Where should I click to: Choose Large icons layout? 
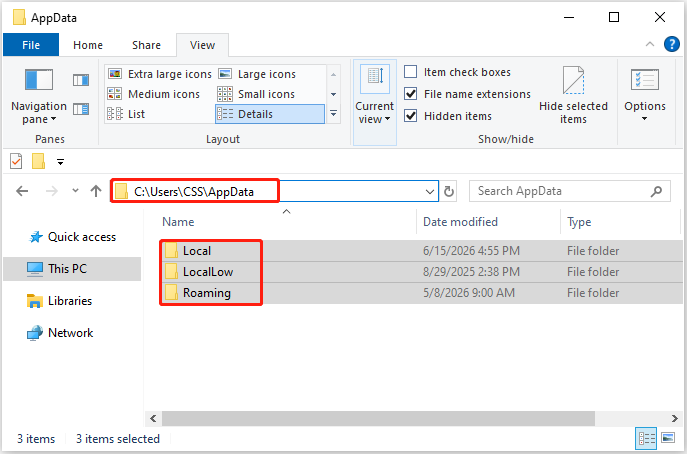tap(257, 74)
